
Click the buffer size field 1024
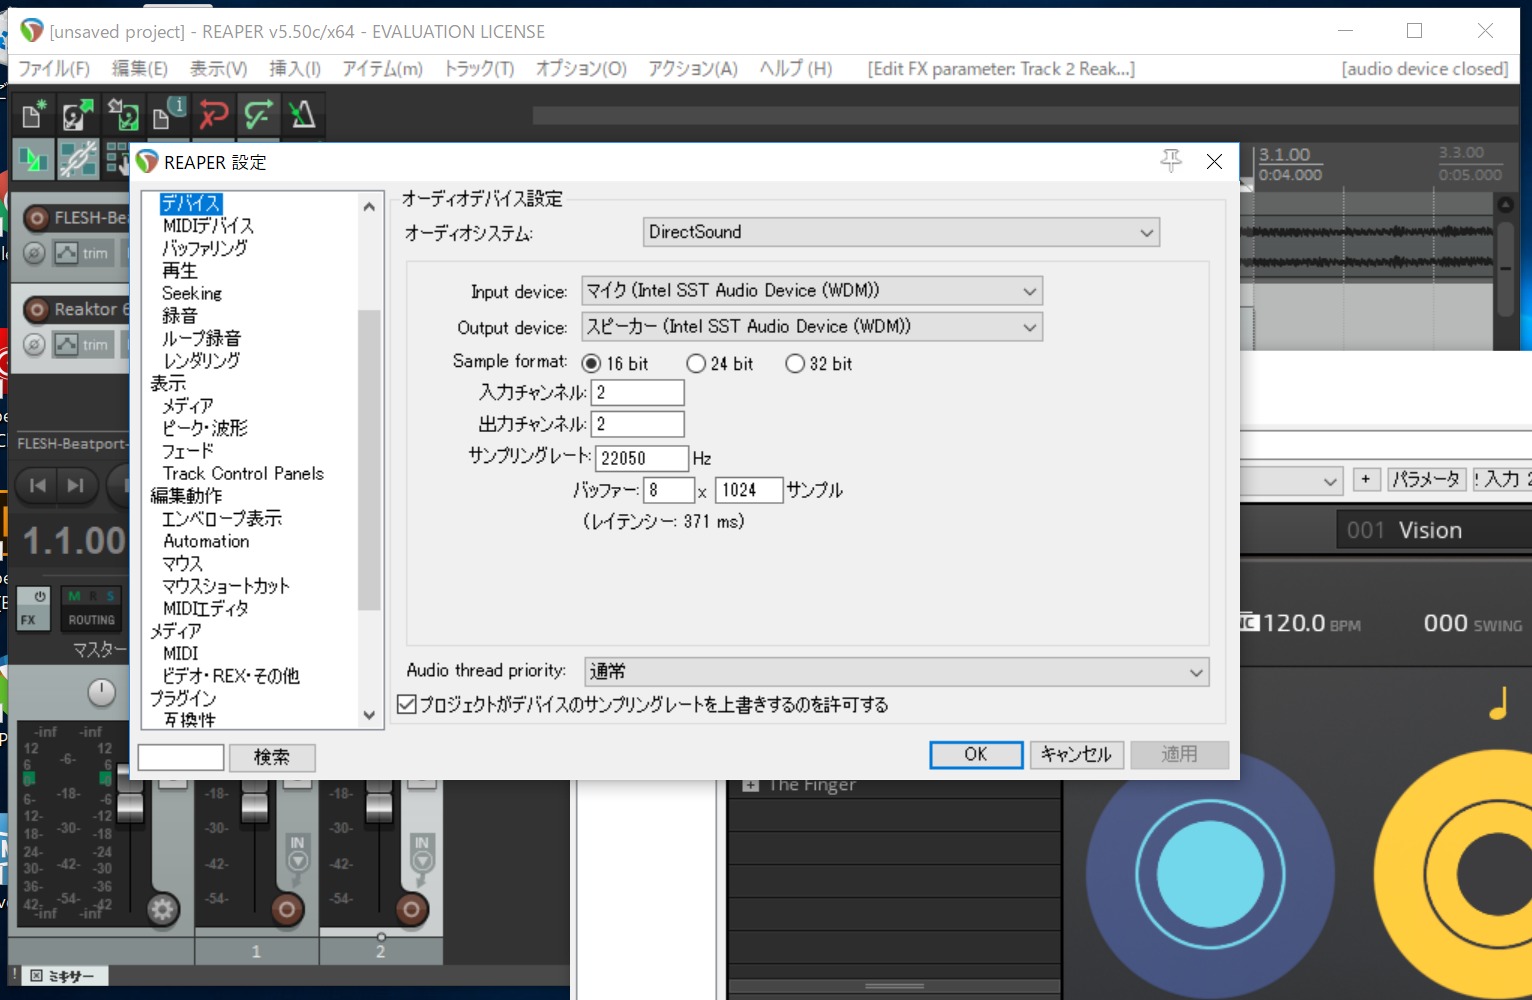pyautogui.click(x=749, y=490)
